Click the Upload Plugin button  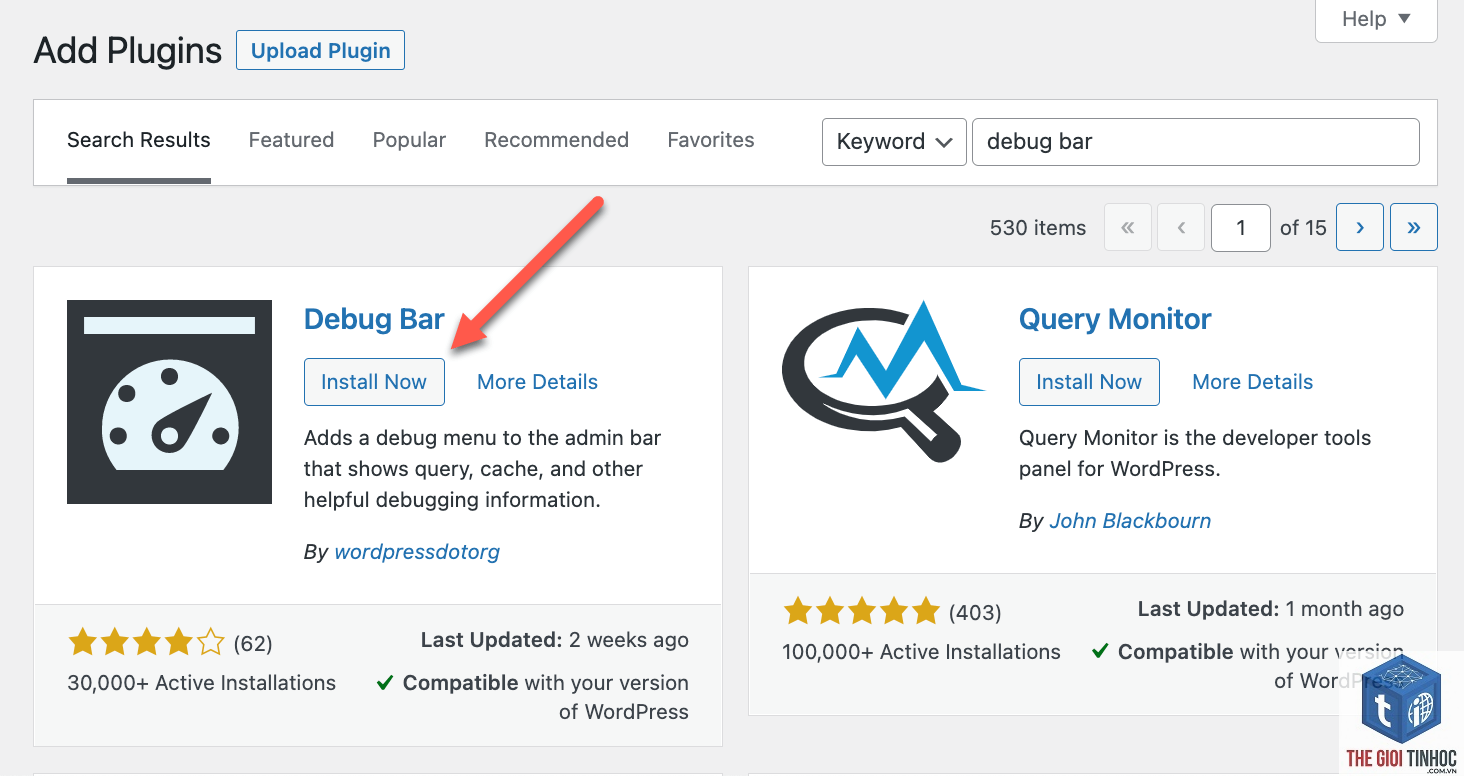[320, 50]
